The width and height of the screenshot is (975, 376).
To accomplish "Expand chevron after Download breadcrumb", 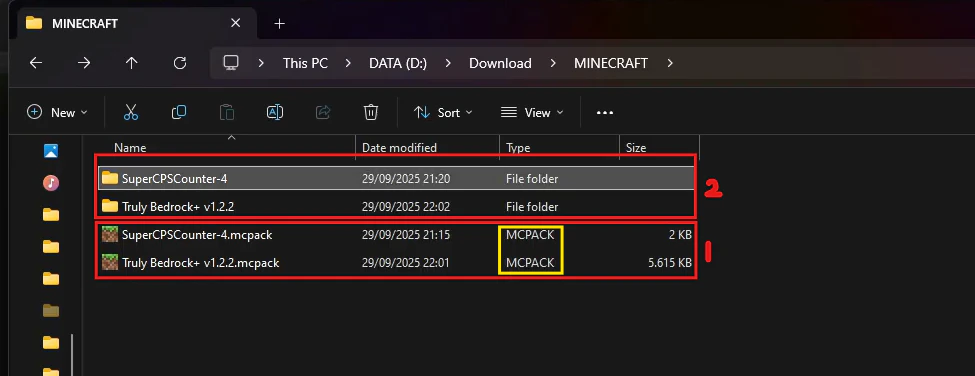I will [x=552, y=63].
